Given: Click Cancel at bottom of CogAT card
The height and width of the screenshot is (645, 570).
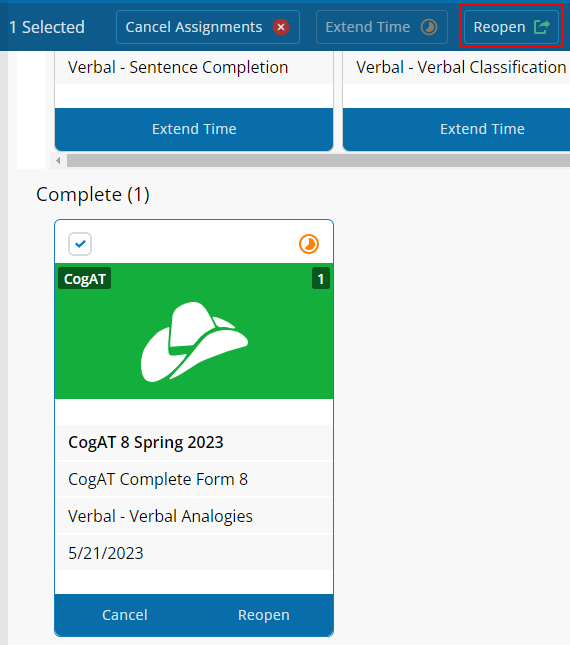Looking at the screenshot, I should 125,615.
